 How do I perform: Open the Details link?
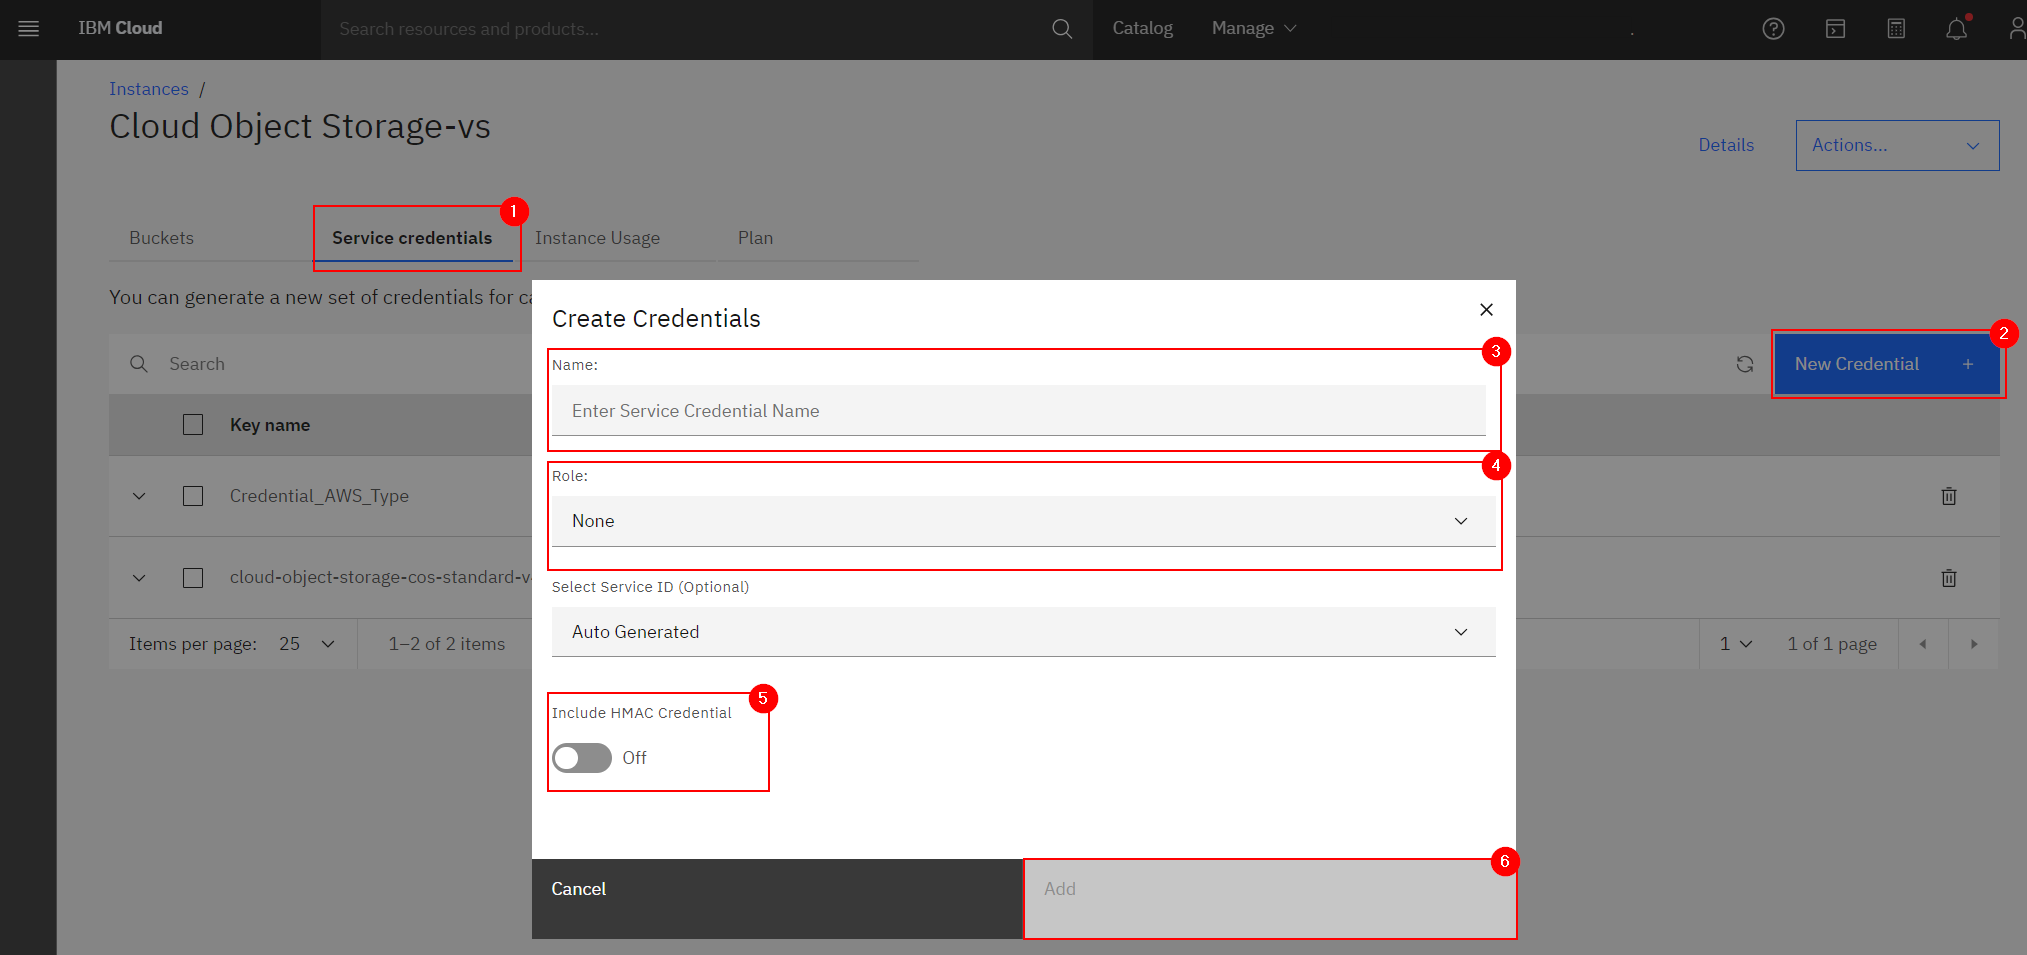pyautogui.click(x=1726, y=145)
